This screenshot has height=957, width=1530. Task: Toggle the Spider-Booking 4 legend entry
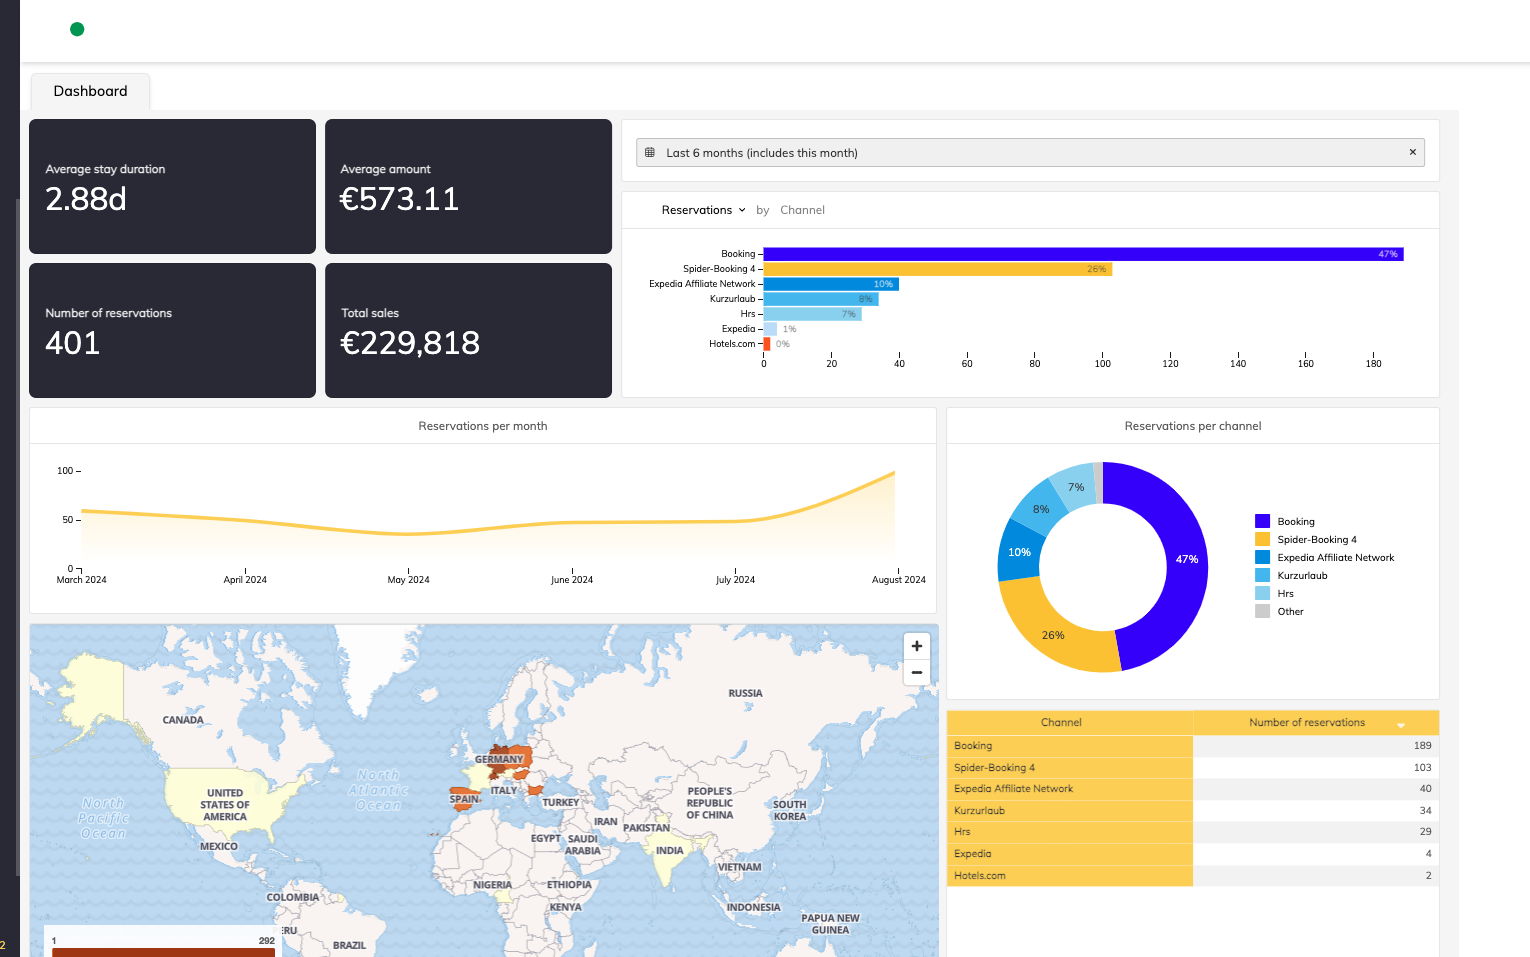point(1316,539)
